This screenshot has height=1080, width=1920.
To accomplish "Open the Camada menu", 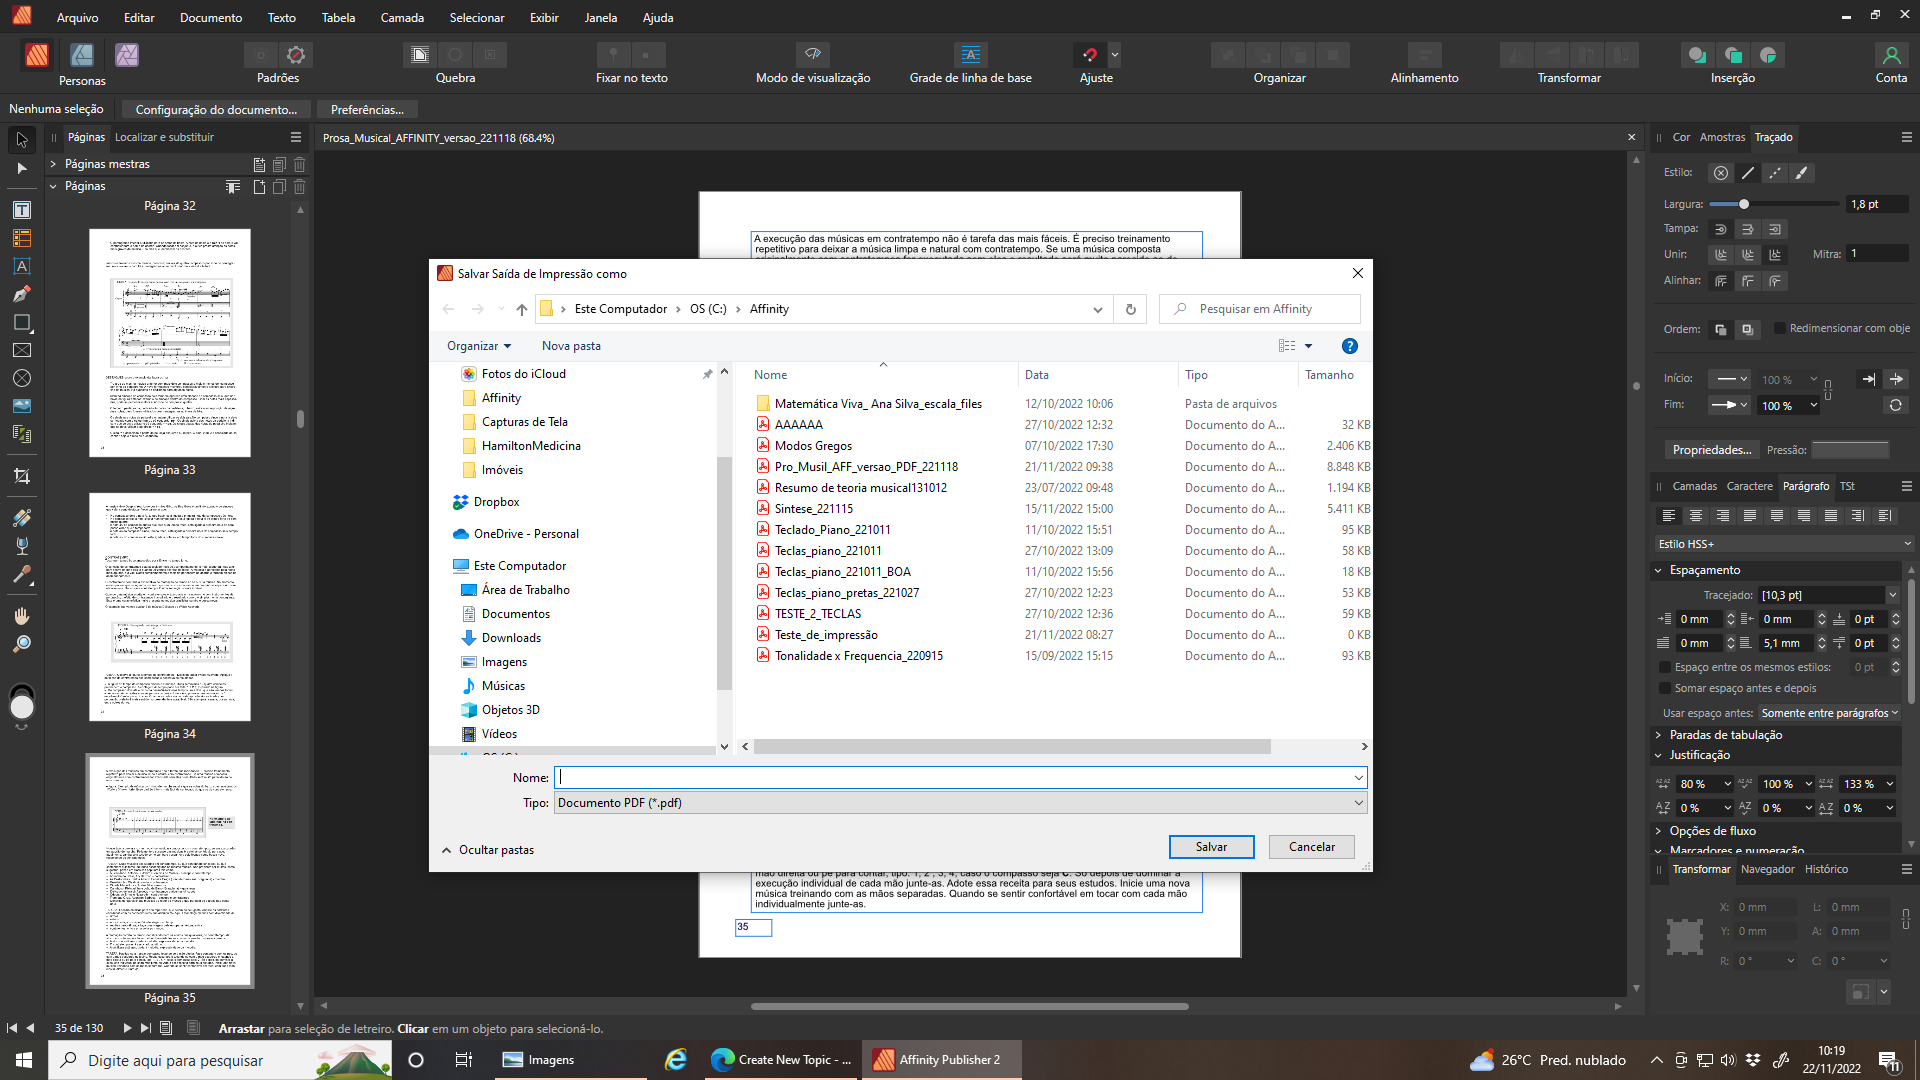I will click(x=402, y=18).
